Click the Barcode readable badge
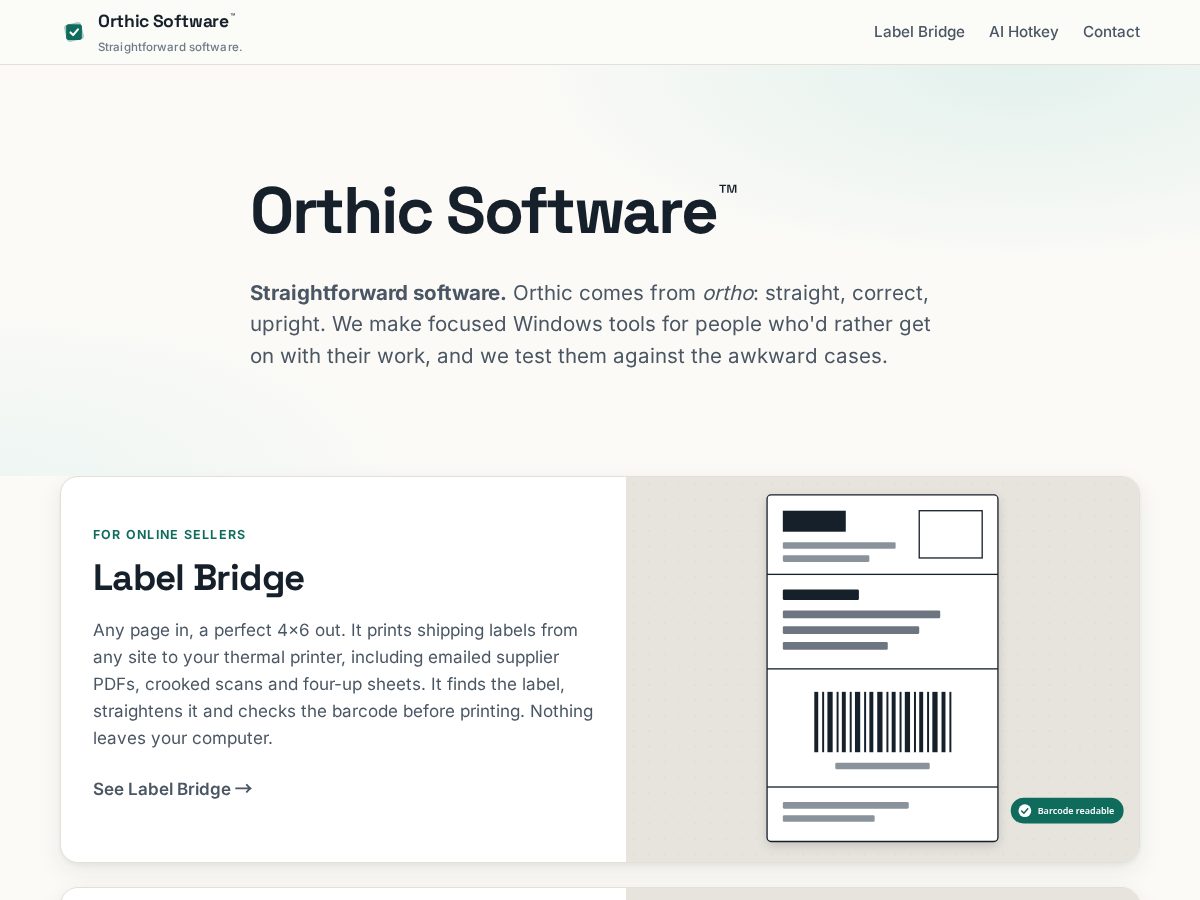This screenshot has width=1200, height=900. pyautogui.click(x=1067, y=811)
